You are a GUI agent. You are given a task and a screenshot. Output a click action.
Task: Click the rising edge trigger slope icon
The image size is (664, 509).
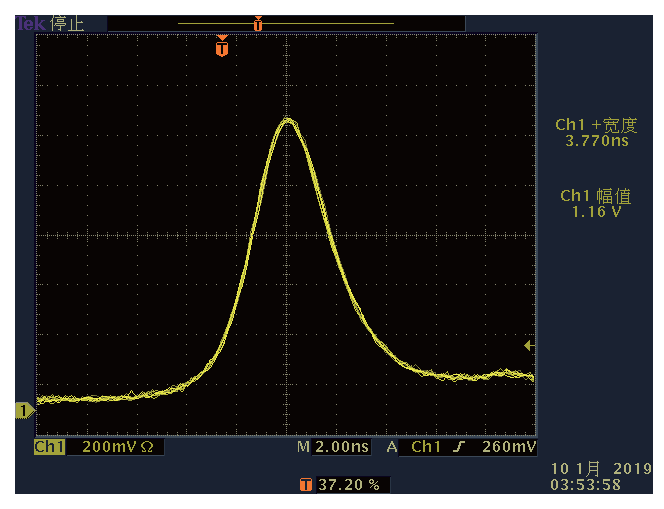(x=458, y=447)
